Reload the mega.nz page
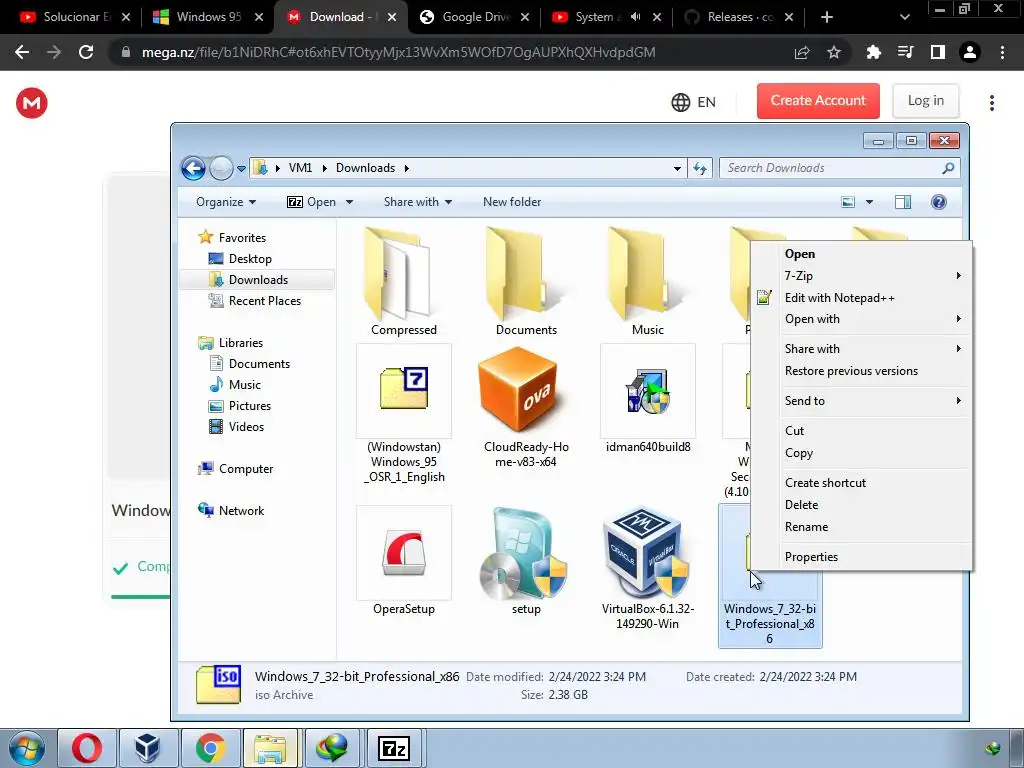 86,52
